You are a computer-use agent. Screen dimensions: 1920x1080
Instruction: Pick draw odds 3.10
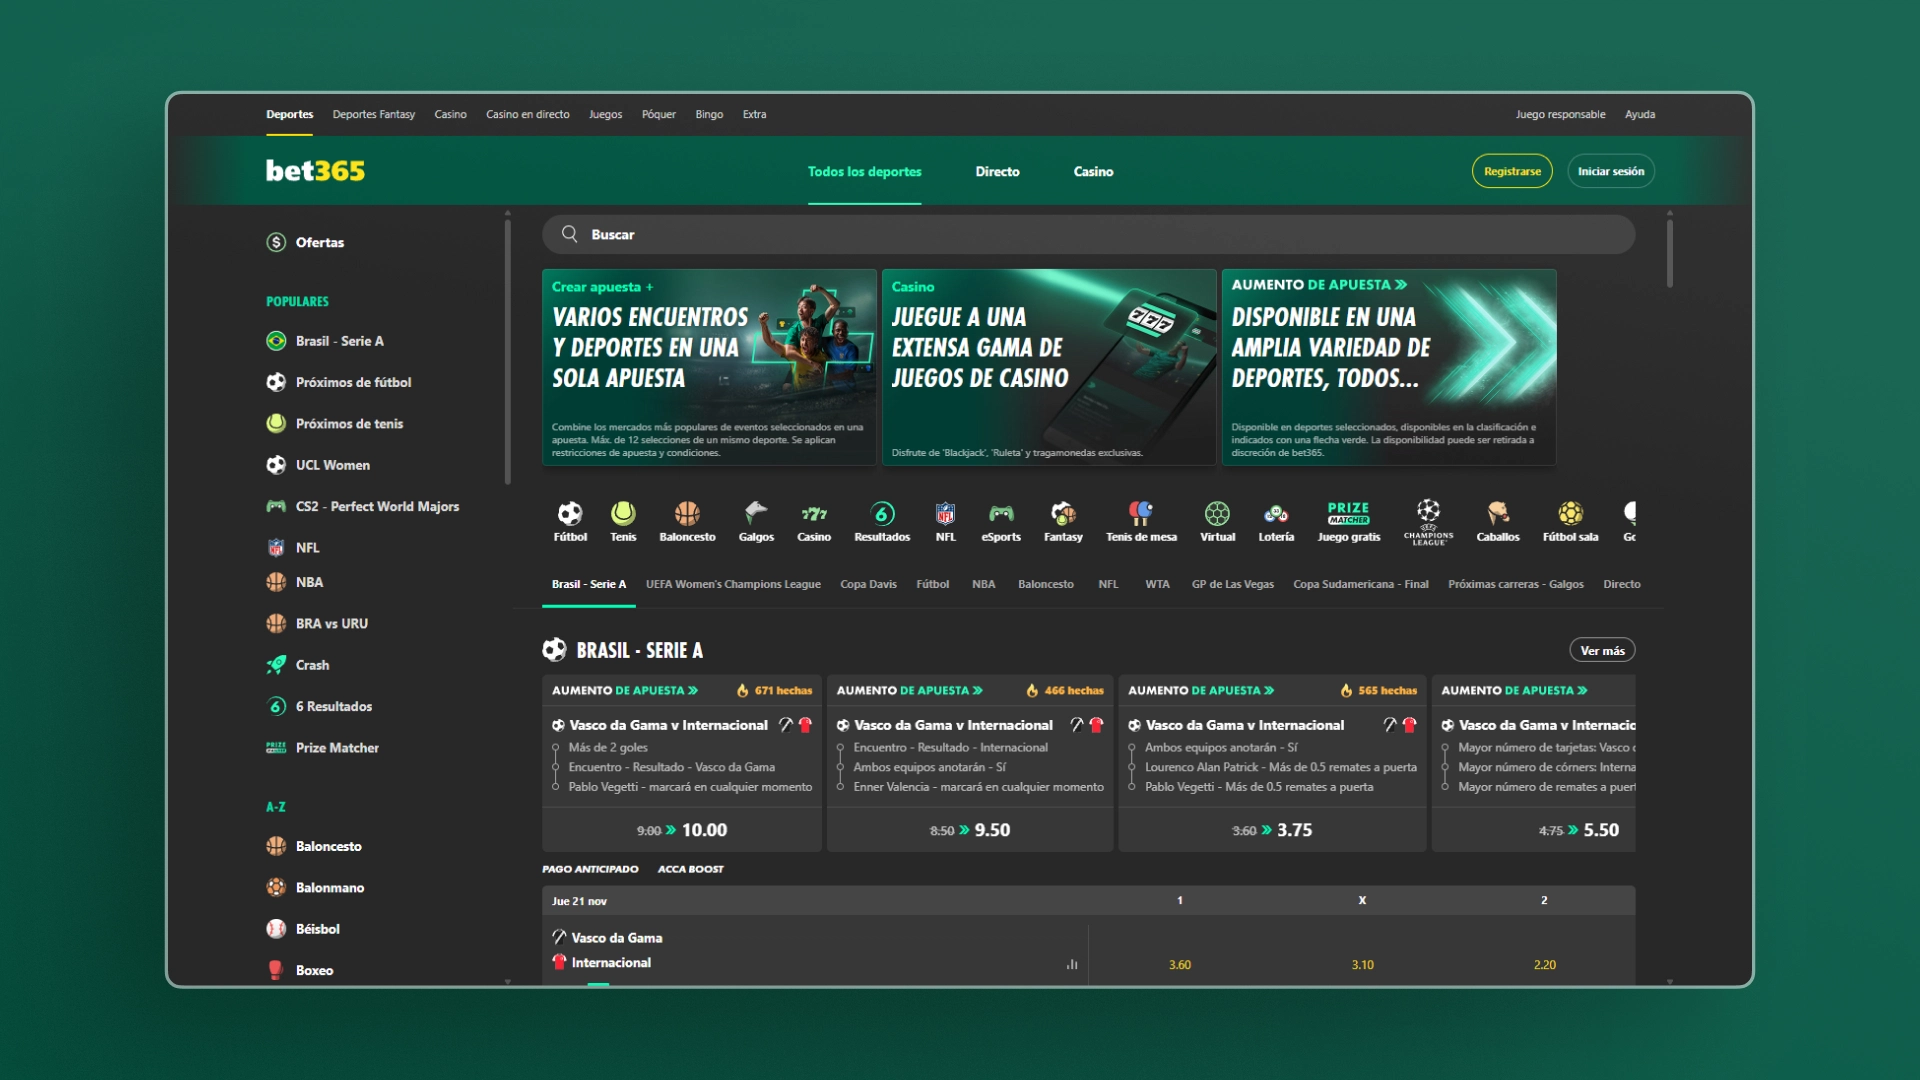(1362, 965)
